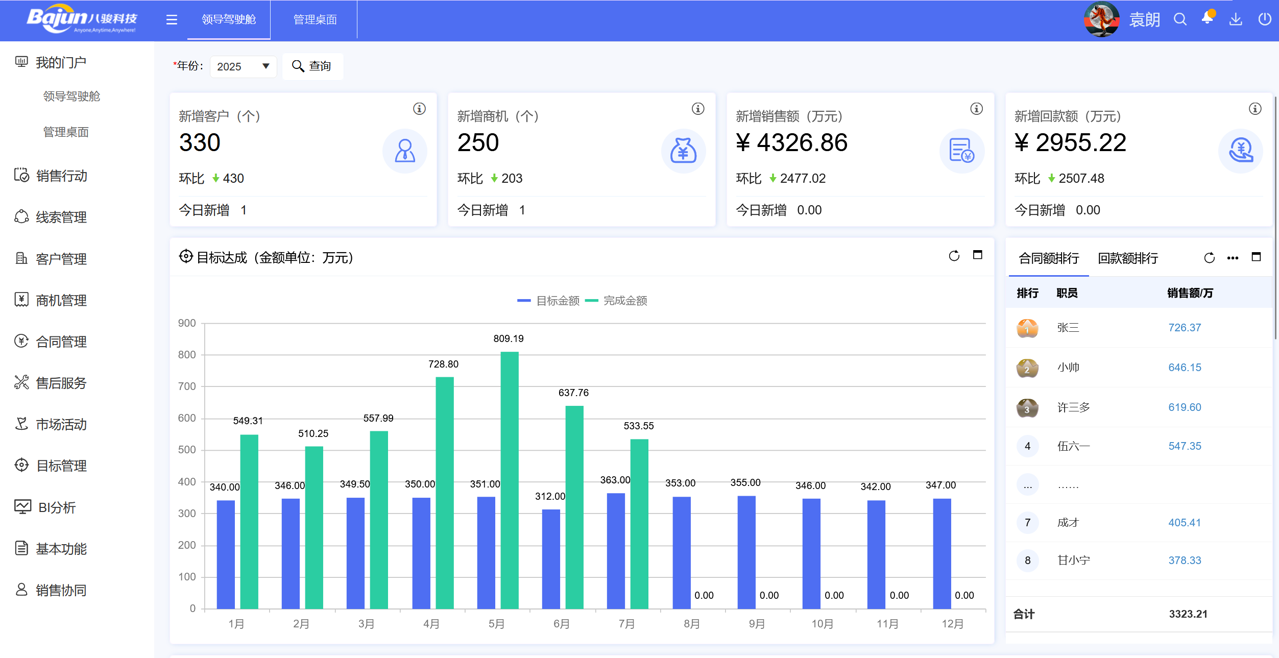The width and height of the screenshot is (1279, 658).
Task: Click the user avatar for 袁朗
Action: click(1101, 20)
